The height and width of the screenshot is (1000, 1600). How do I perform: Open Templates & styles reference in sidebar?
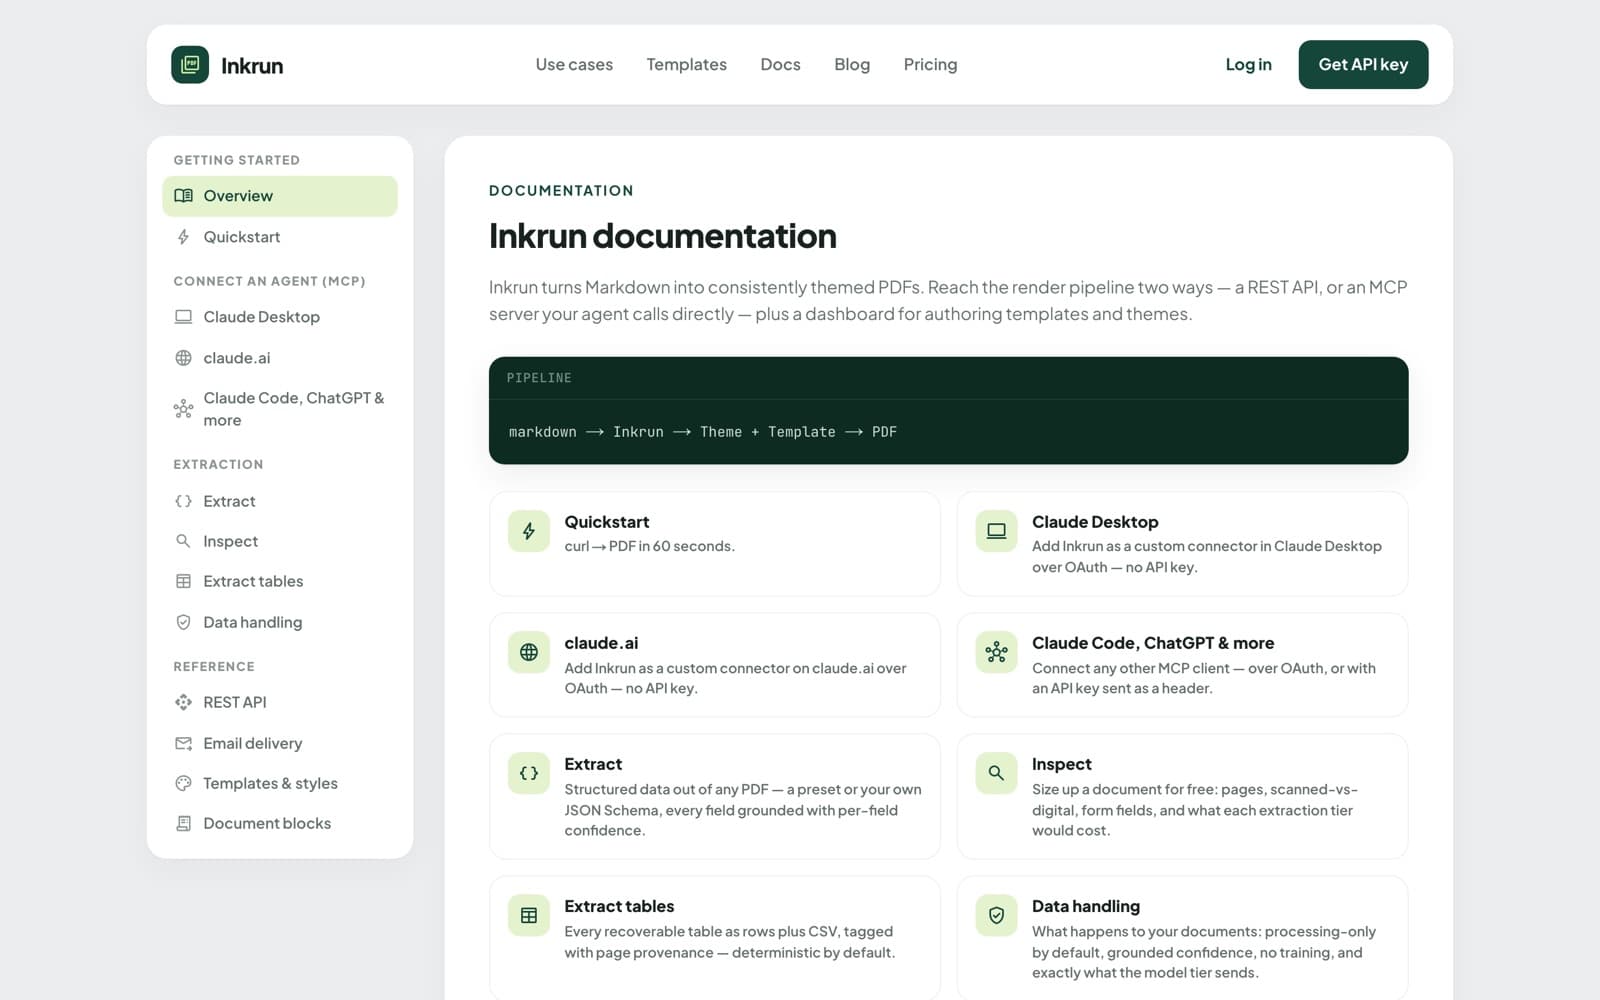[280, 783]
